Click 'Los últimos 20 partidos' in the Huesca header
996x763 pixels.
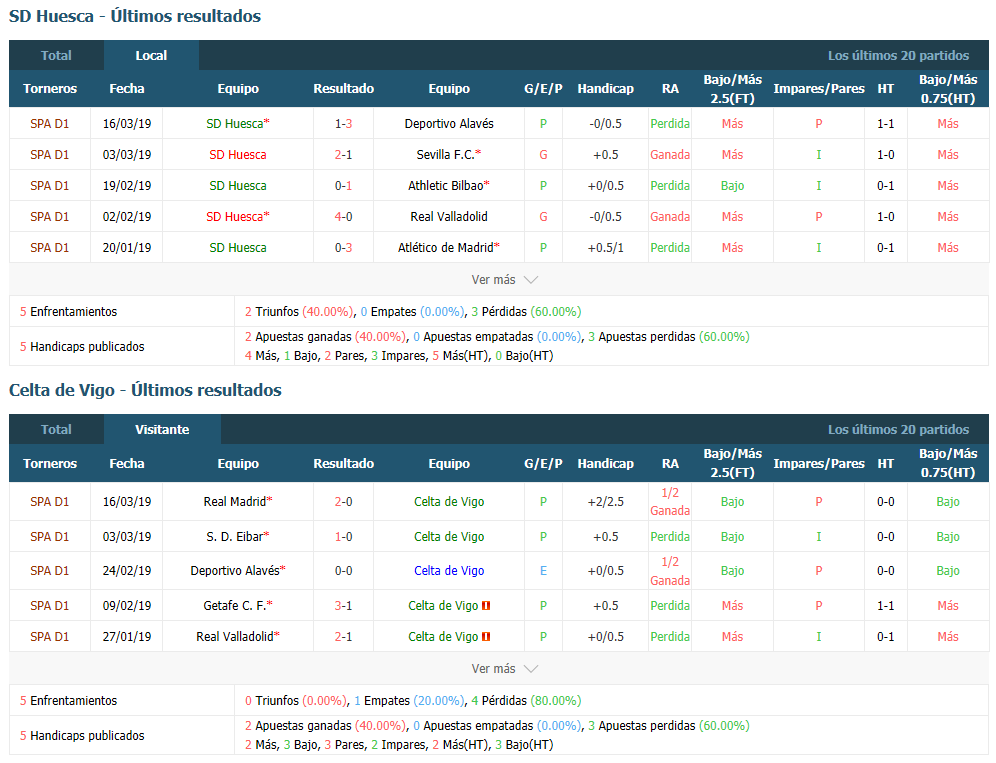pos(898,55)
